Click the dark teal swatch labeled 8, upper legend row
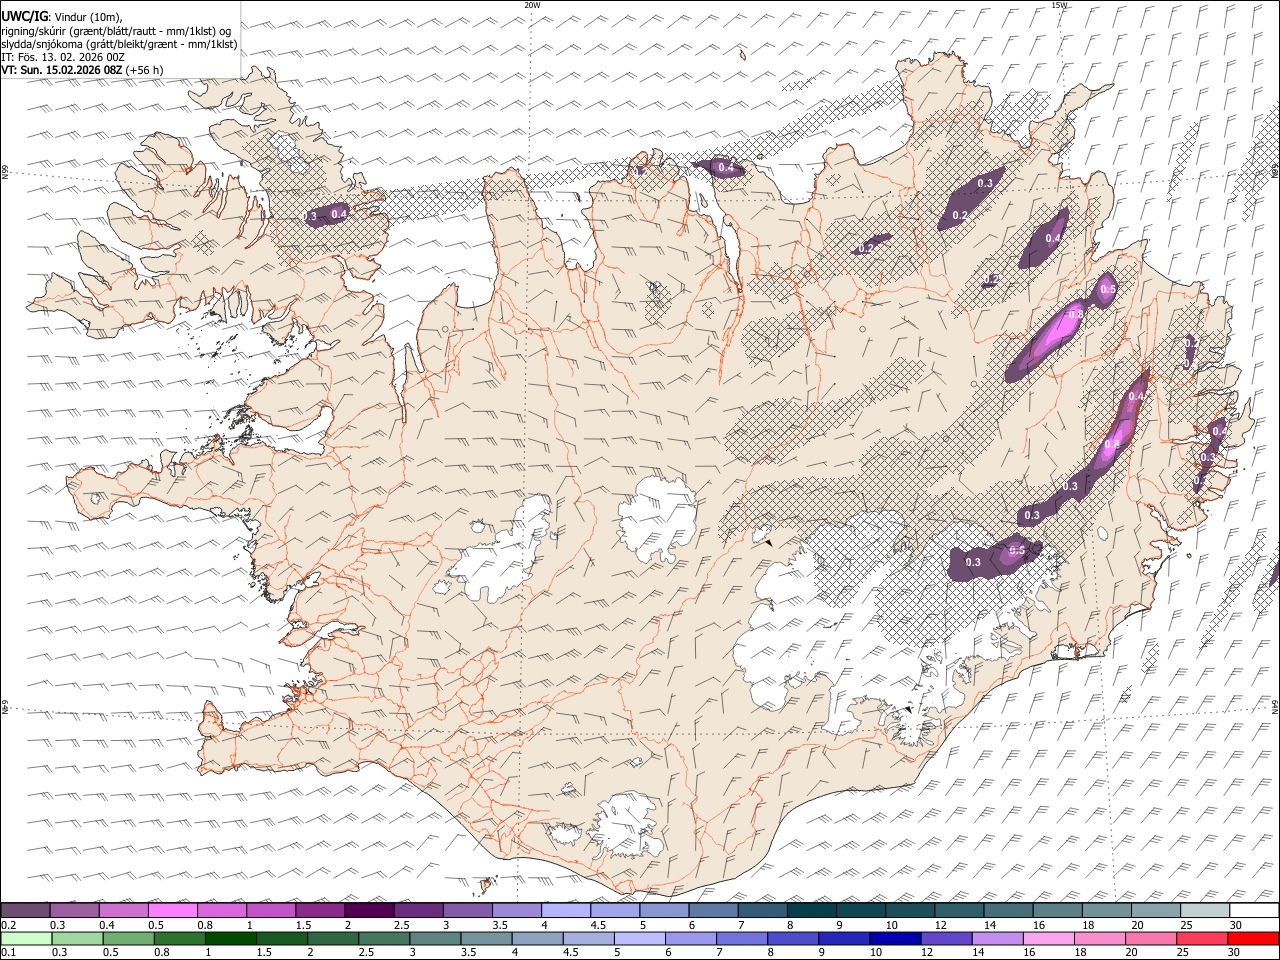1280x960 pixels. coord(812,911)
